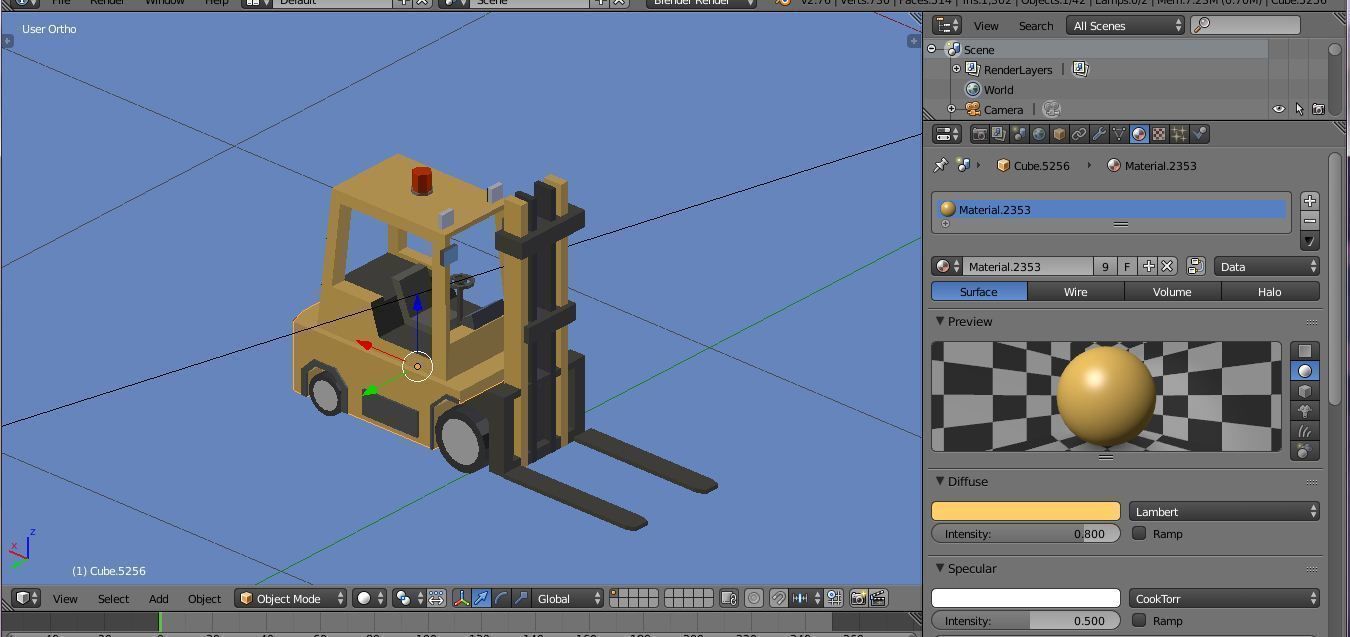Open the World properties tab

1039,134
